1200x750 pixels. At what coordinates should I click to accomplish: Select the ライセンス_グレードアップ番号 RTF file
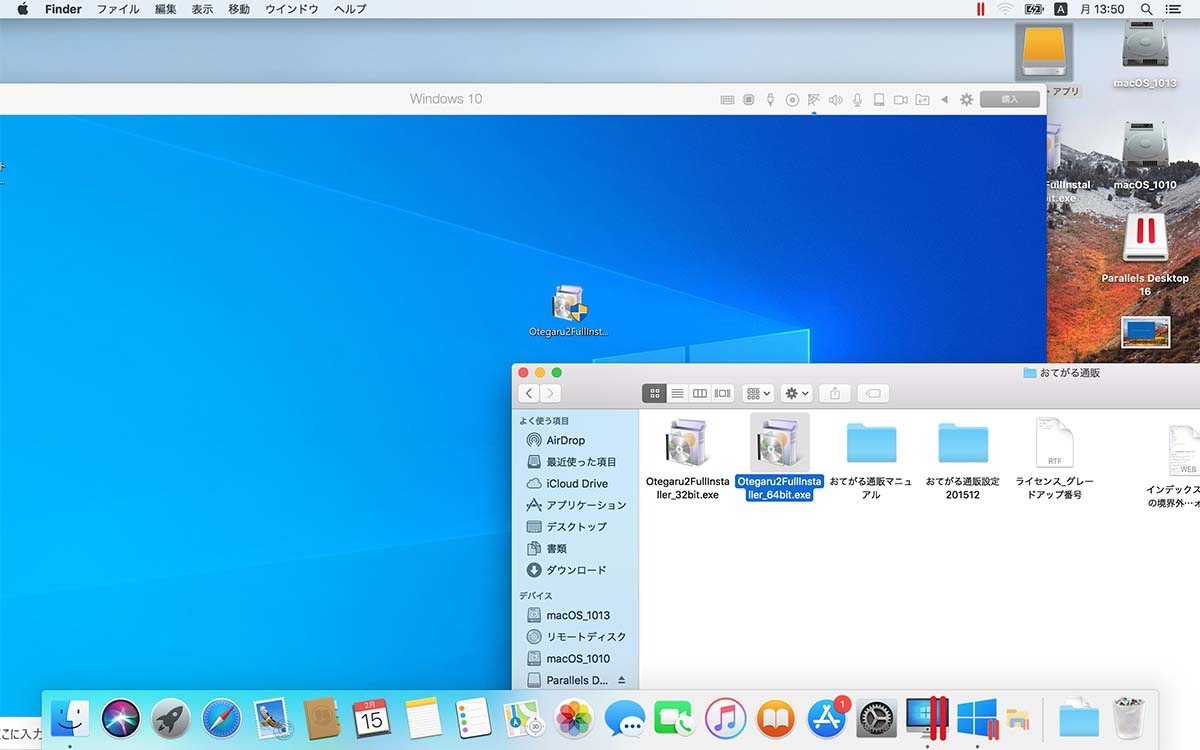click(1055, 459)
